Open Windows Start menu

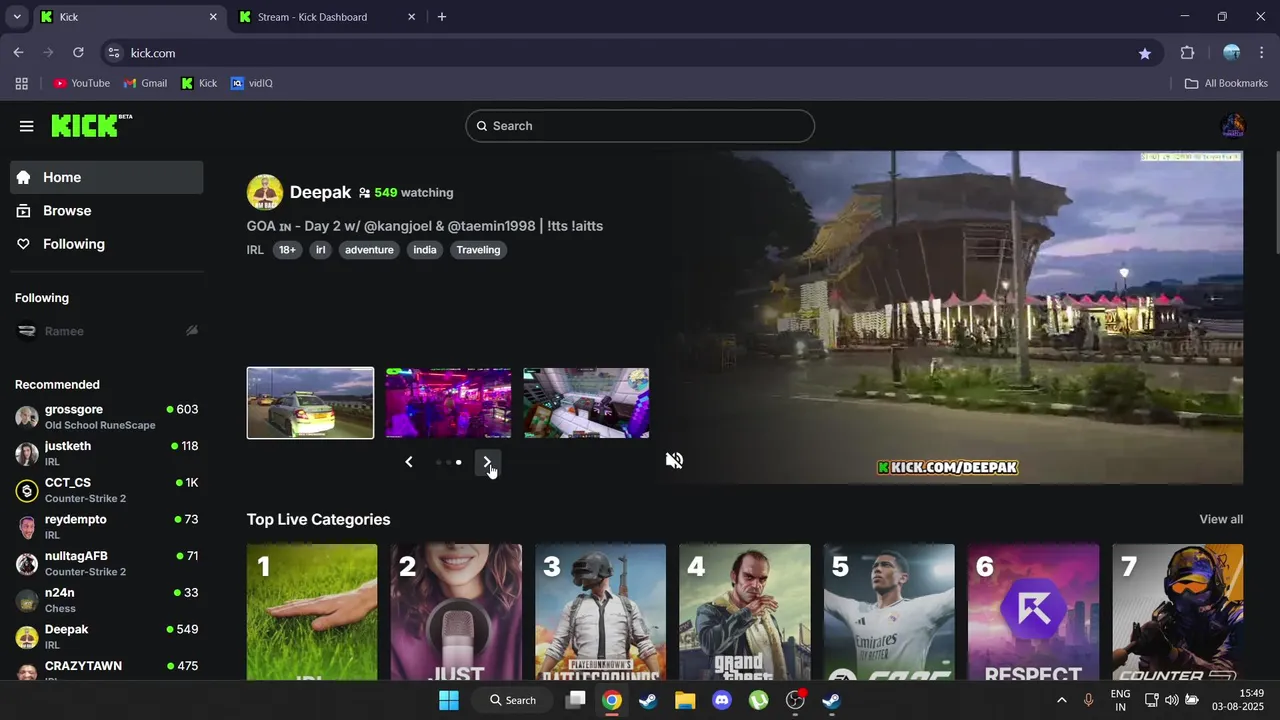(x=449, y=700)
